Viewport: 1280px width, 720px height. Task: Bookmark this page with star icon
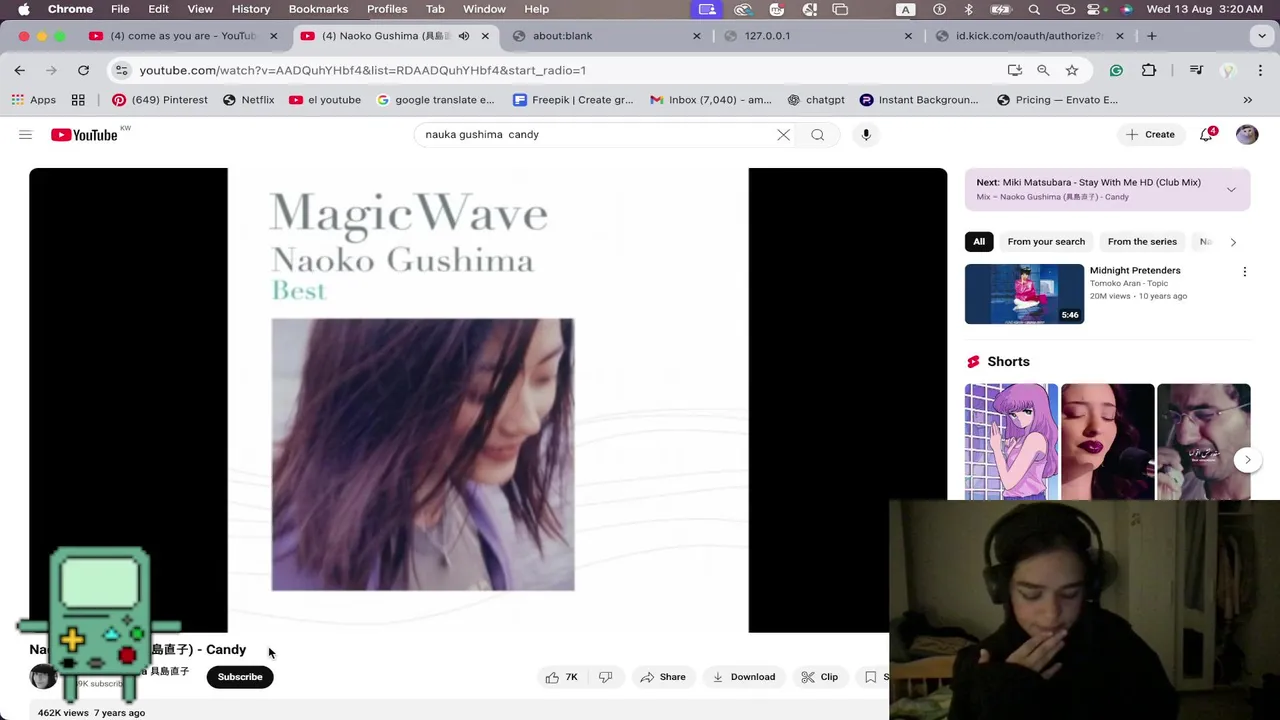coord(1072,70)
